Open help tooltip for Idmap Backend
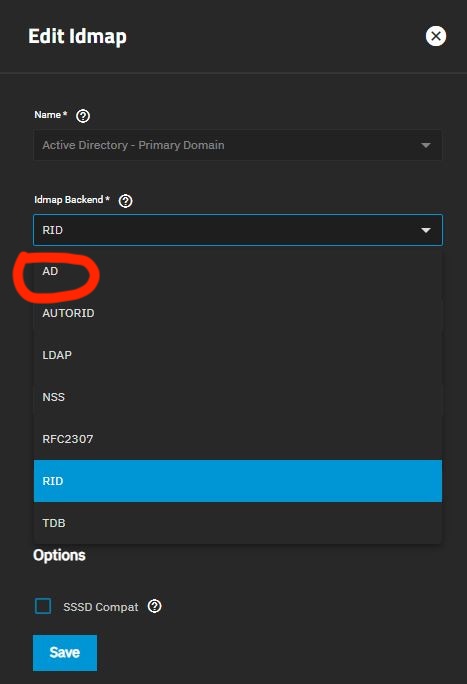This screenshot has width=467, height=684. pos(126,201)
